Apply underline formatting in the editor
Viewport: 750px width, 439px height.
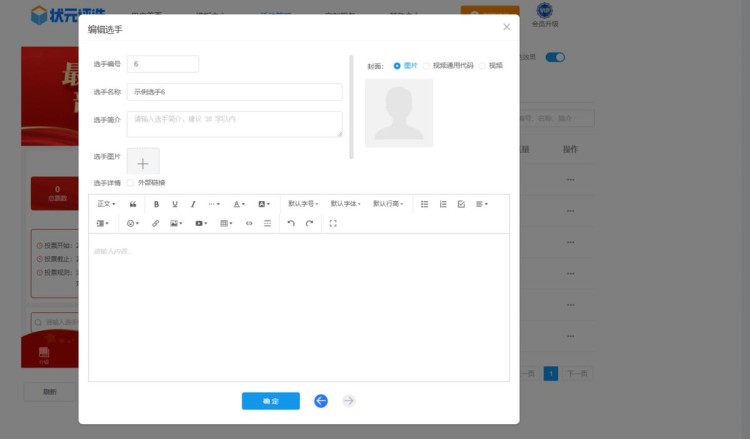(174, 204)
